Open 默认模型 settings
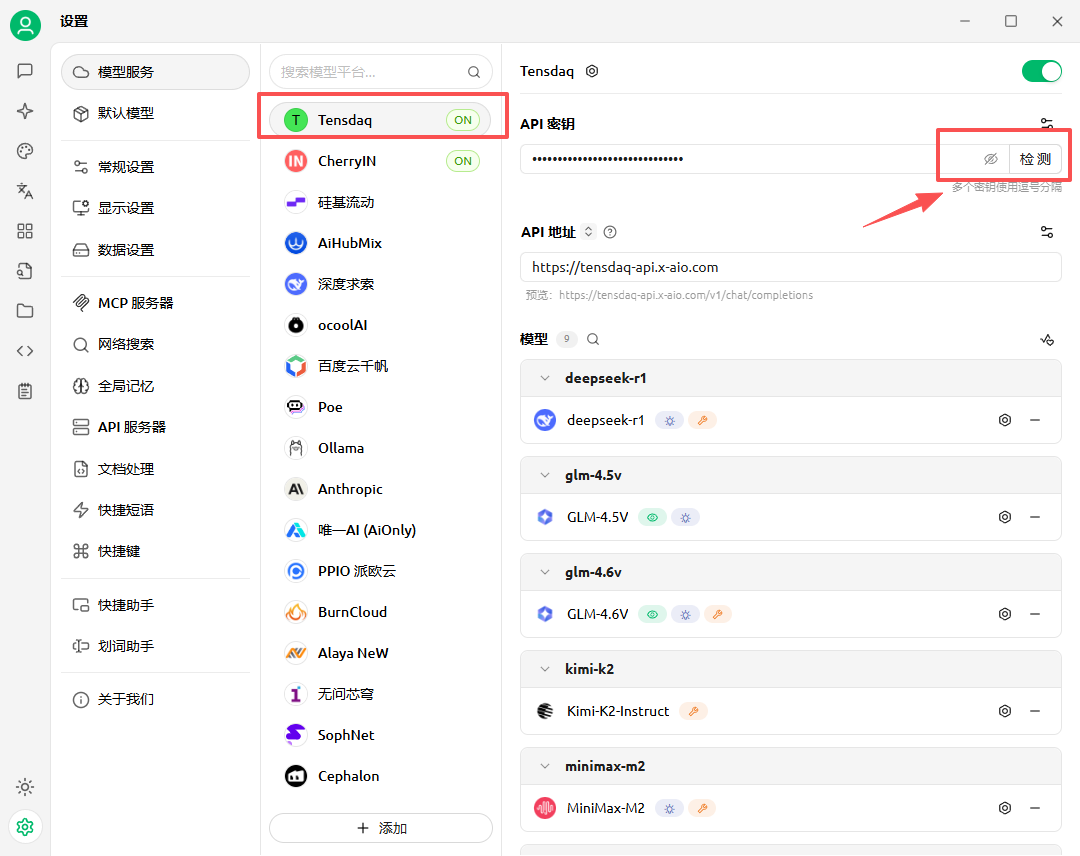The image size is (1080, 856). click(155, 113)
